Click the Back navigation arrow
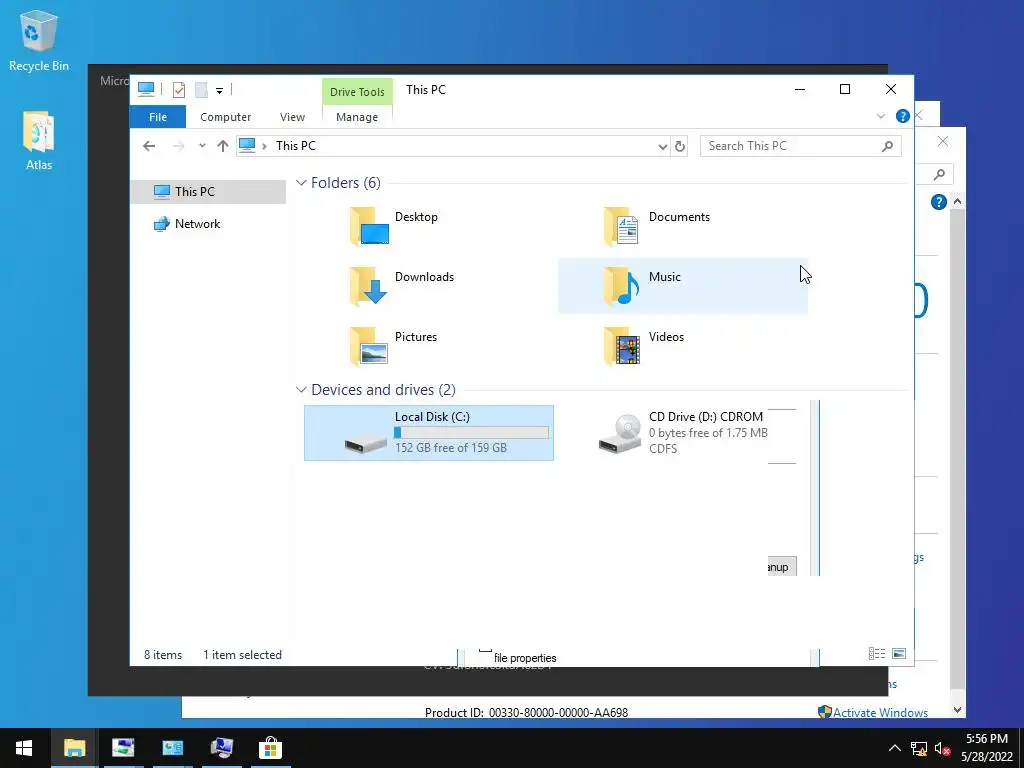The height and width of the screenshot is (768, 1024). tap(149, 146)
